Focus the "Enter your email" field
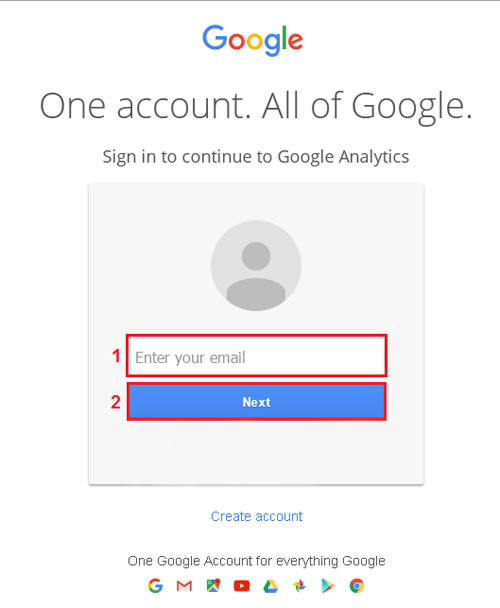The image size is (500, 608). tap(256, 356)
